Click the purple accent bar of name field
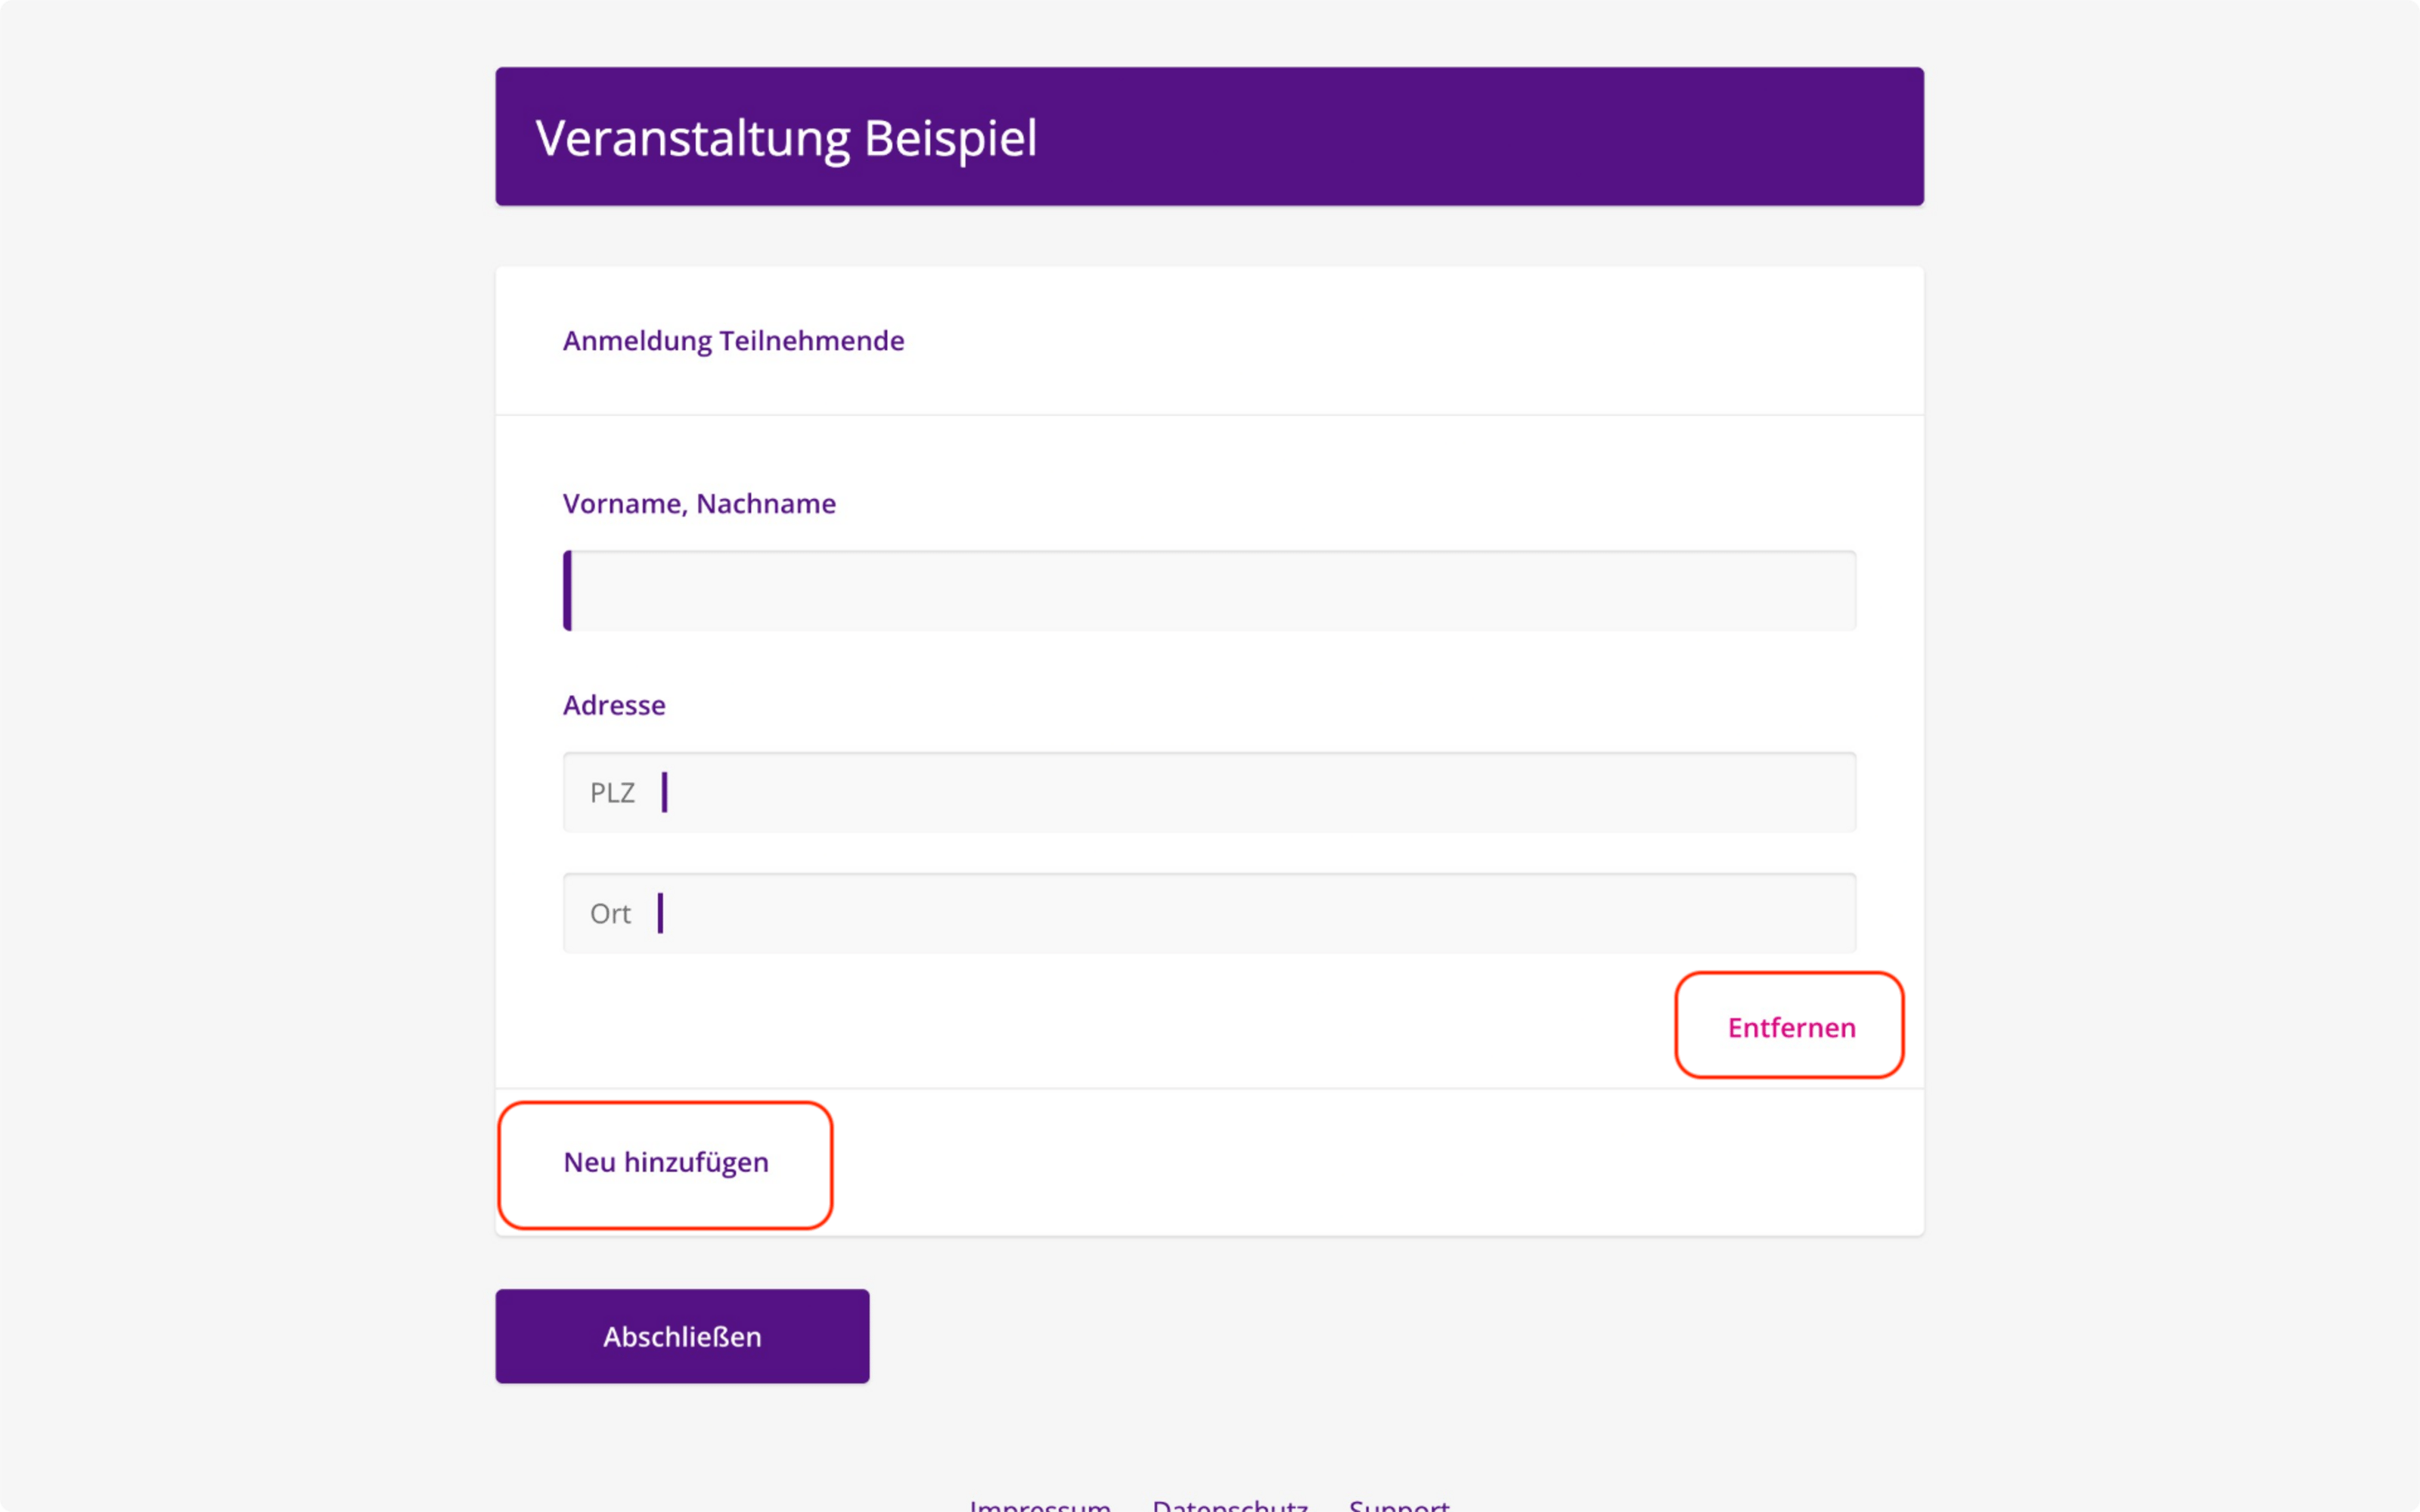Viewport: 2420px width, 1512px height. click(568, 590)
